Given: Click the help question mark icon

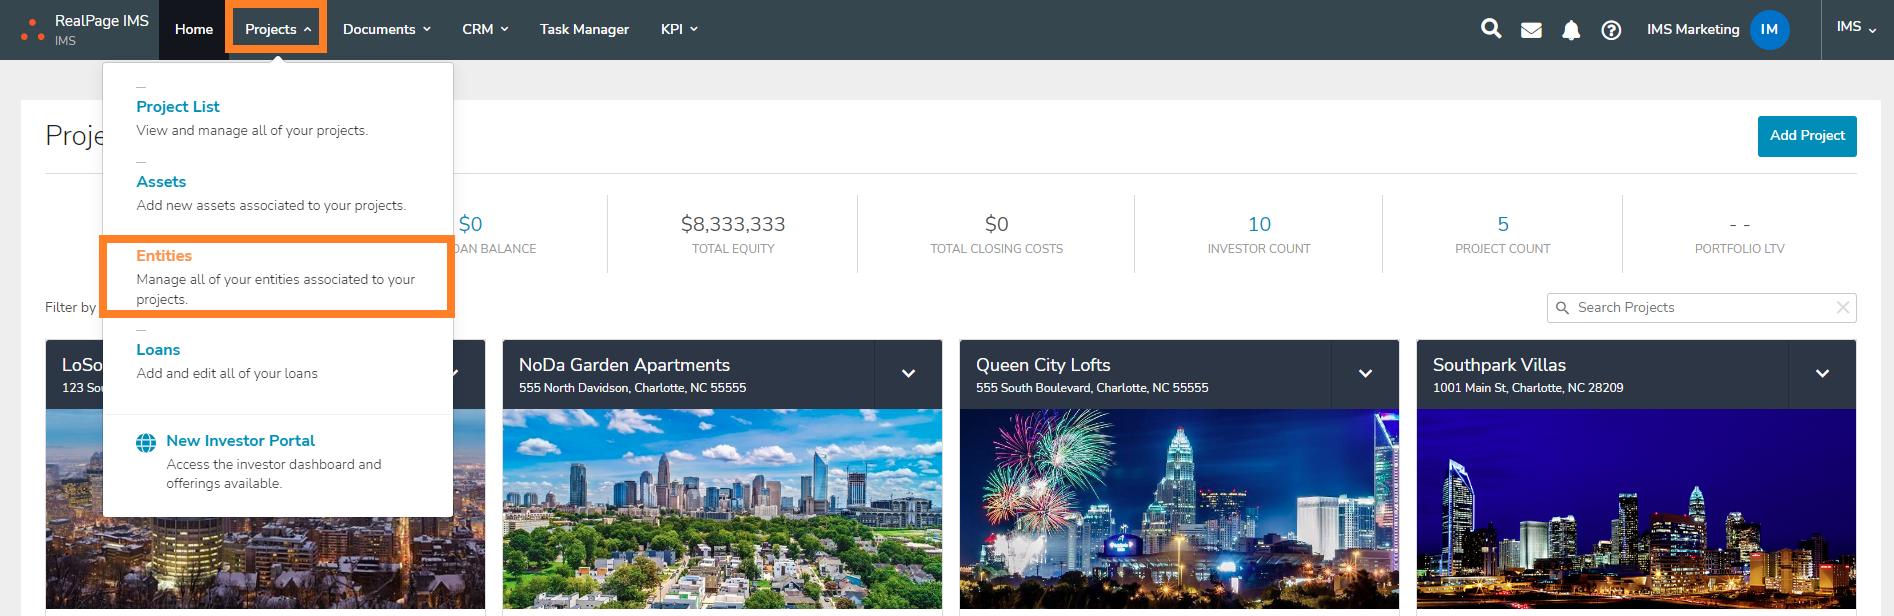Looking at the screenshot, I should coord(1611,30).
